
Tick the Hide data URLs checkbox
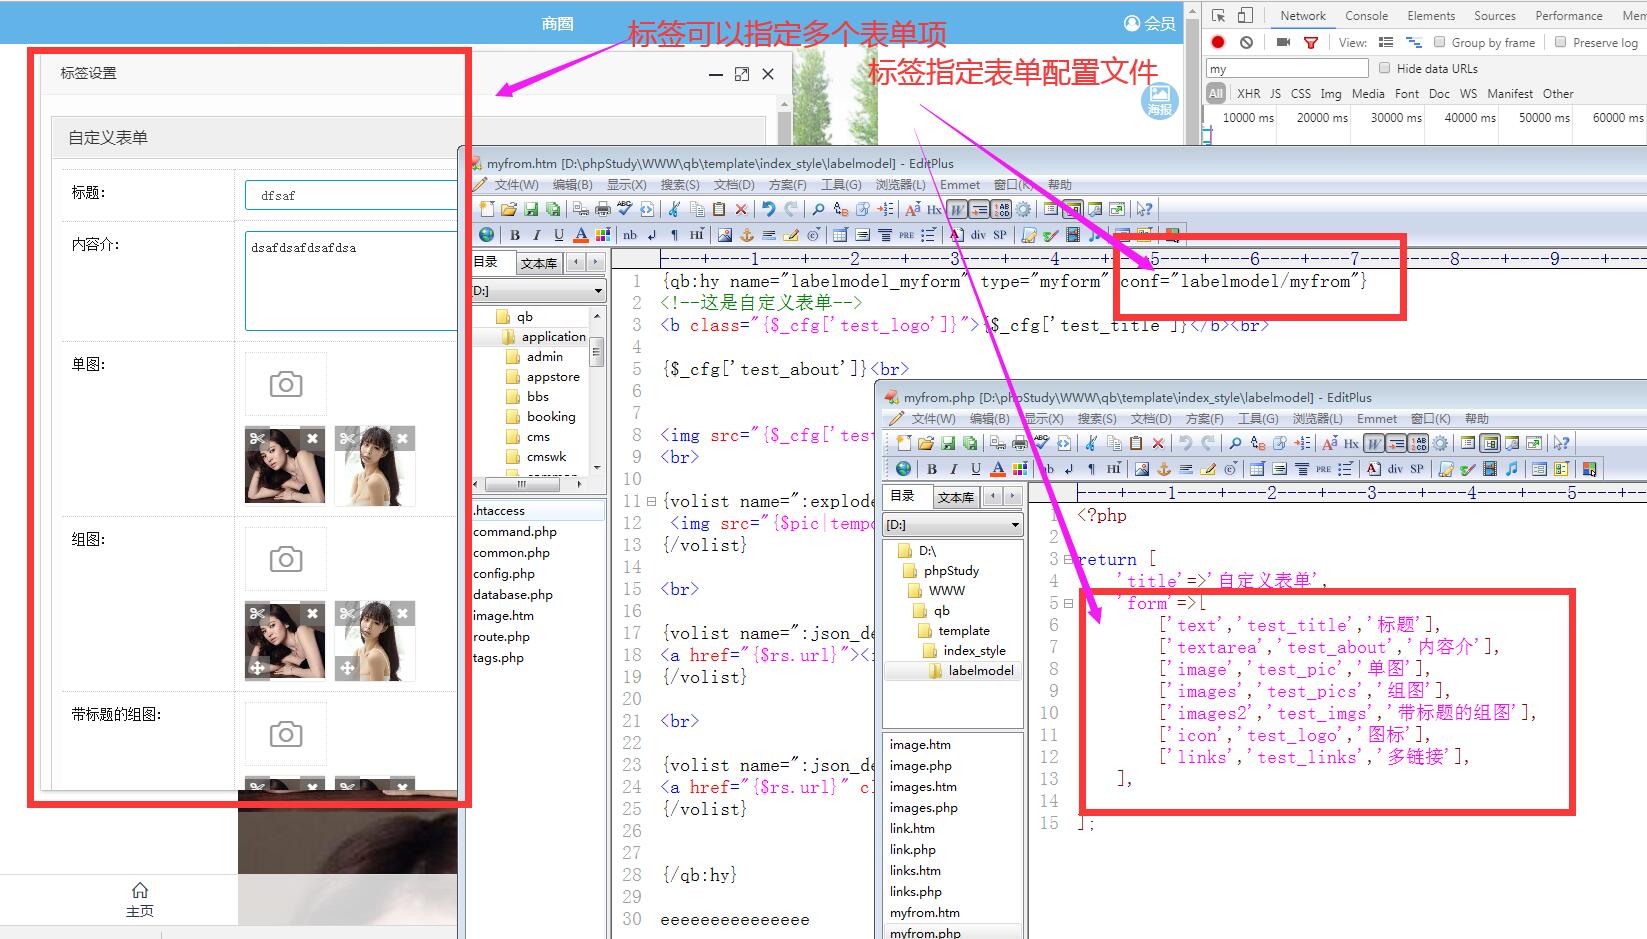(x=1385, y=68)
